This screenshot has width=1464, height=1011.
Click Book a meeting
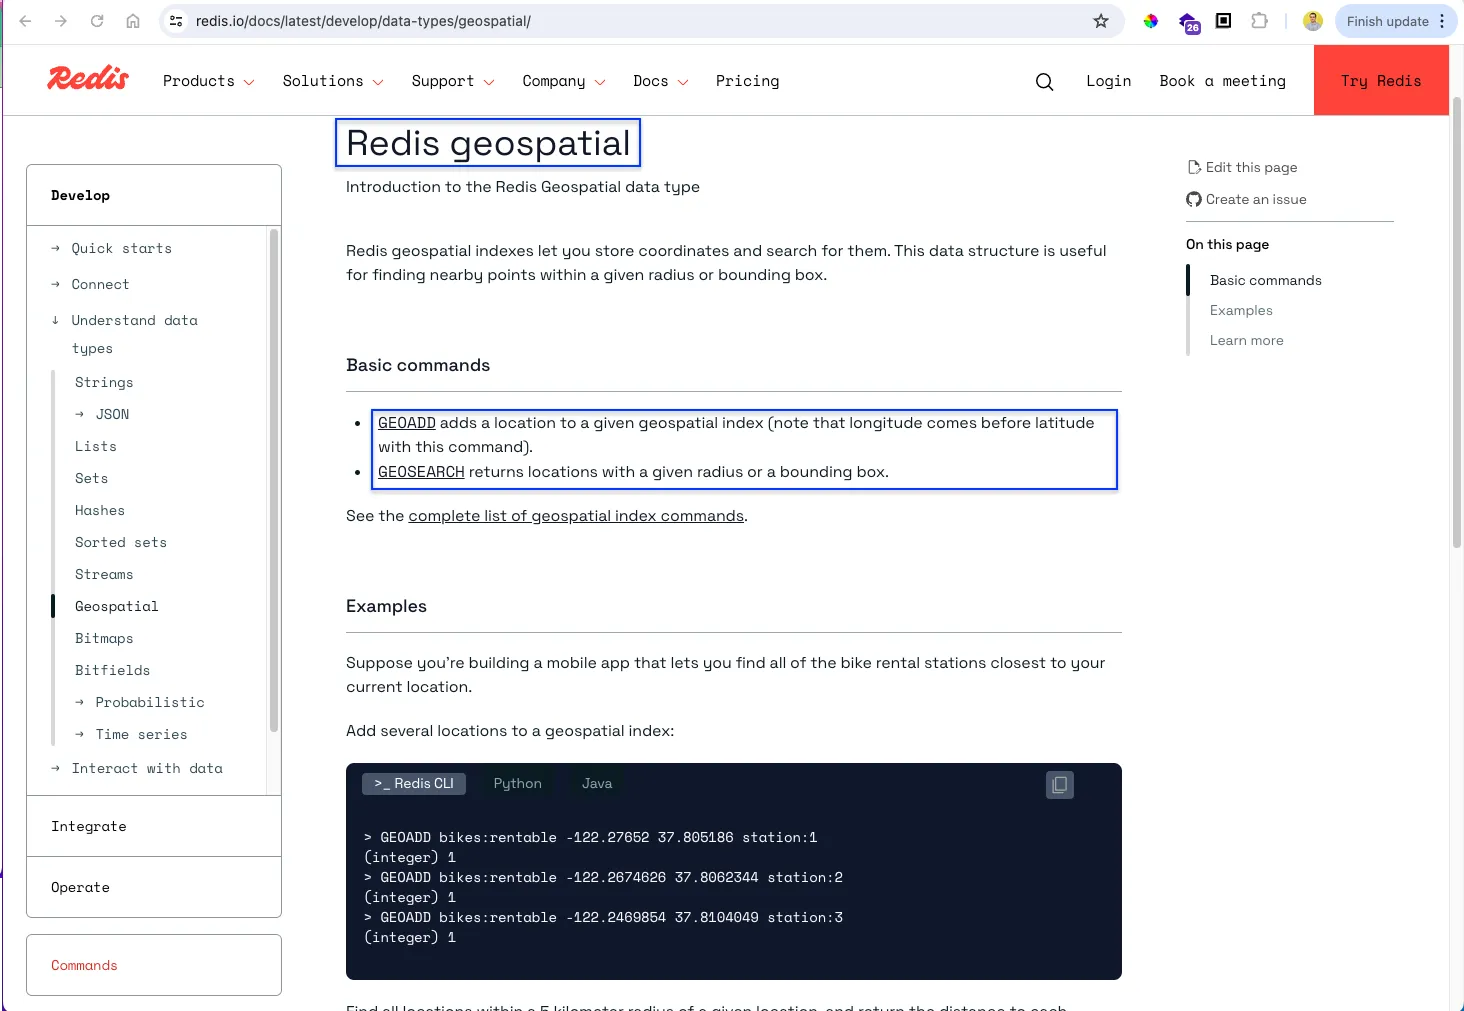1223,81
